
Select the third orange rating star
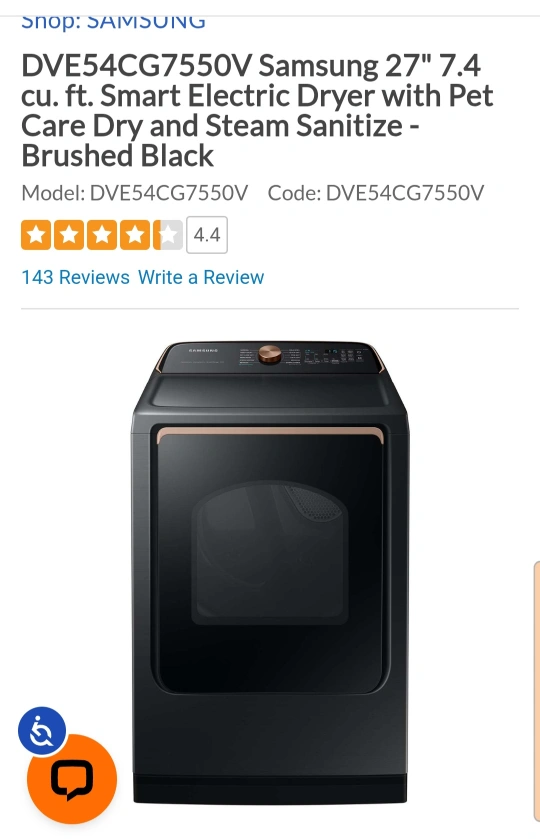[102, 235]
